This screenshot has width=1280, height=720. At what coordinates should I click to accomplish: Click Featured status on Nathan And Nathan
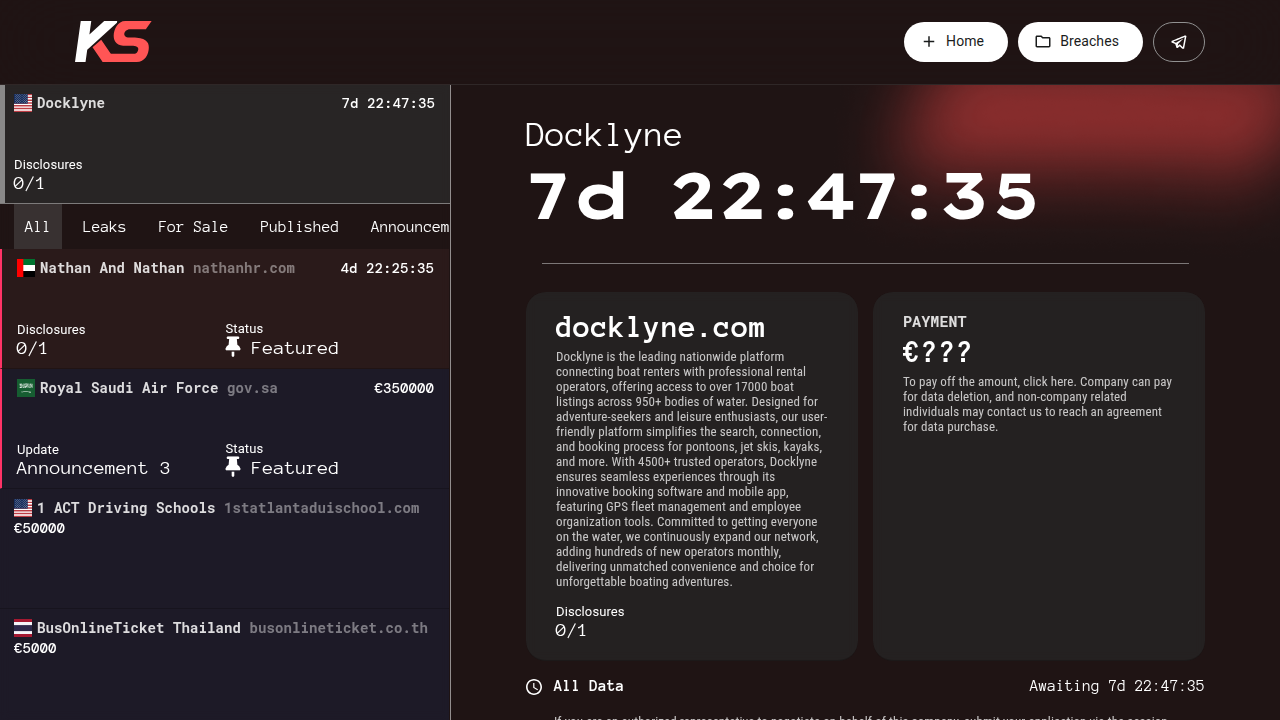coord(295,348)
